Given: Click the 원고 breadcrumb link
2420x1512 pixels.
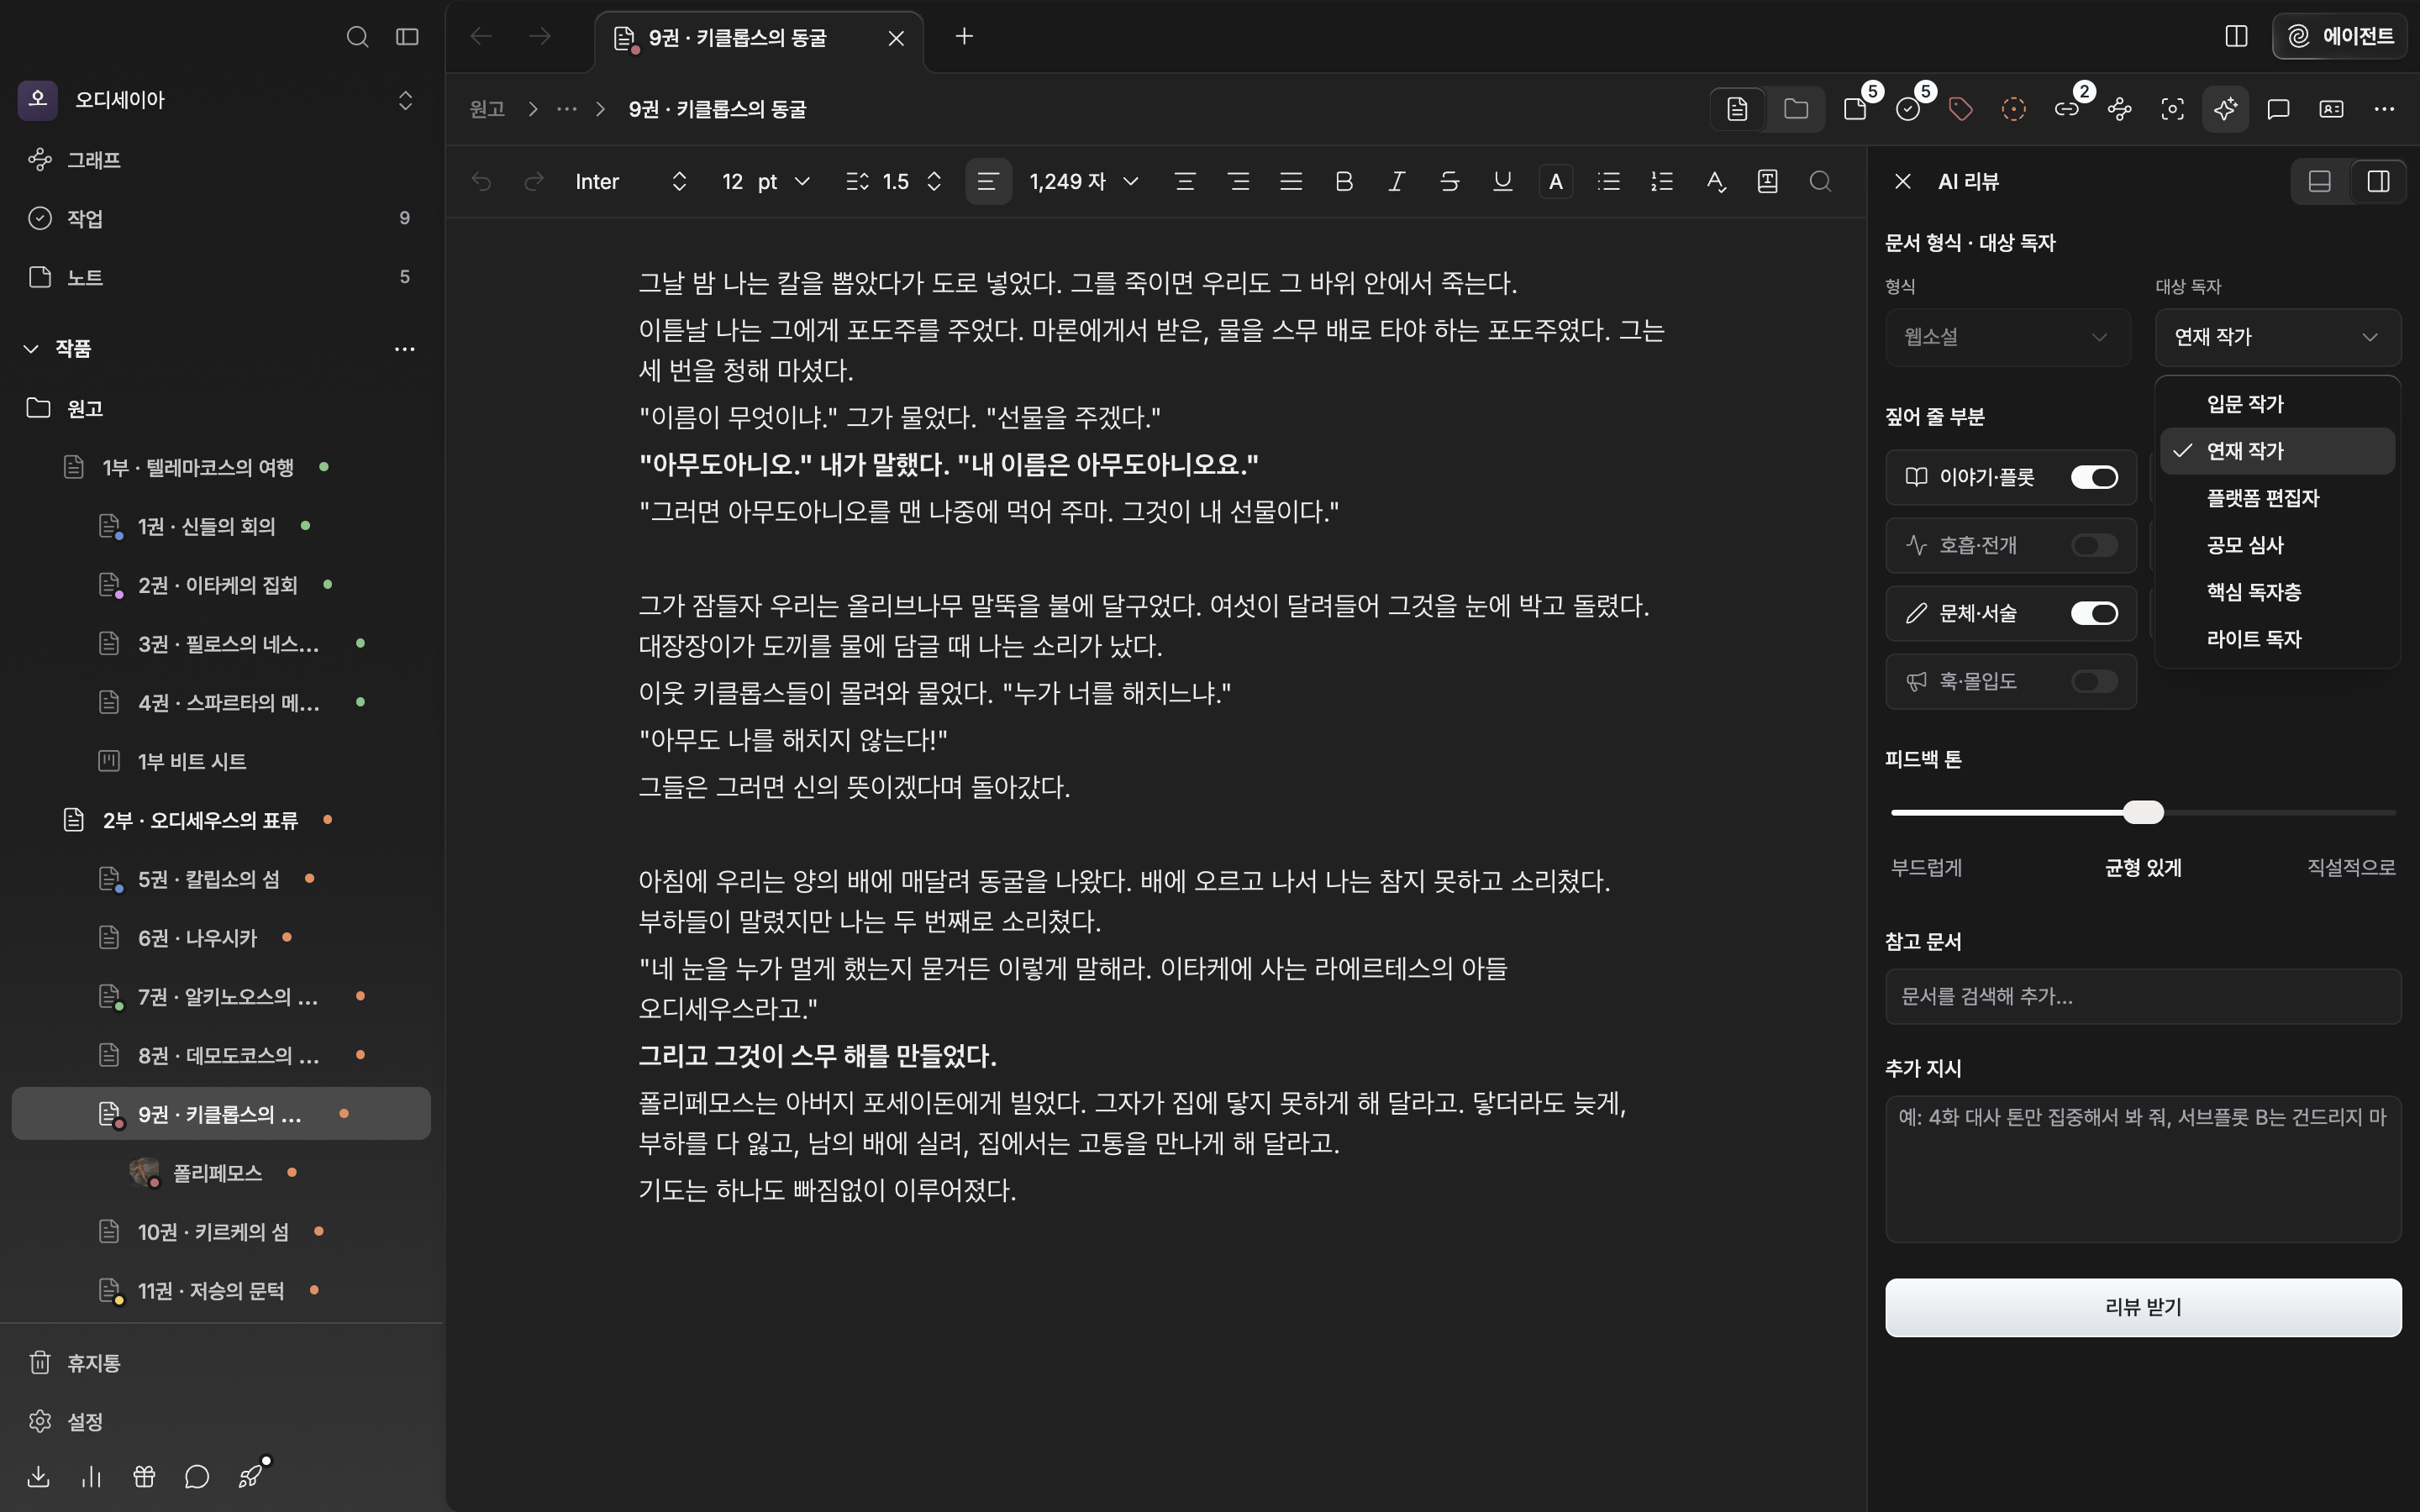Looking at the screenshot, I should point(487,109).
